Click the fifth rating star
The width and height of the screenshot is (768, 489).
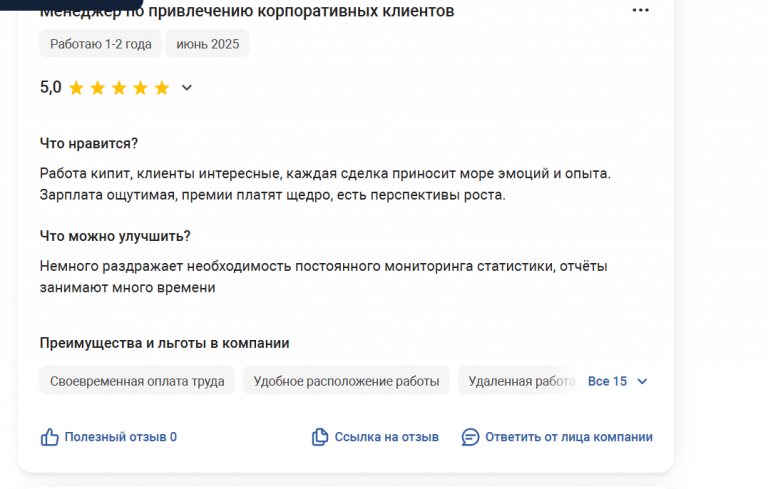click(162, 88)
